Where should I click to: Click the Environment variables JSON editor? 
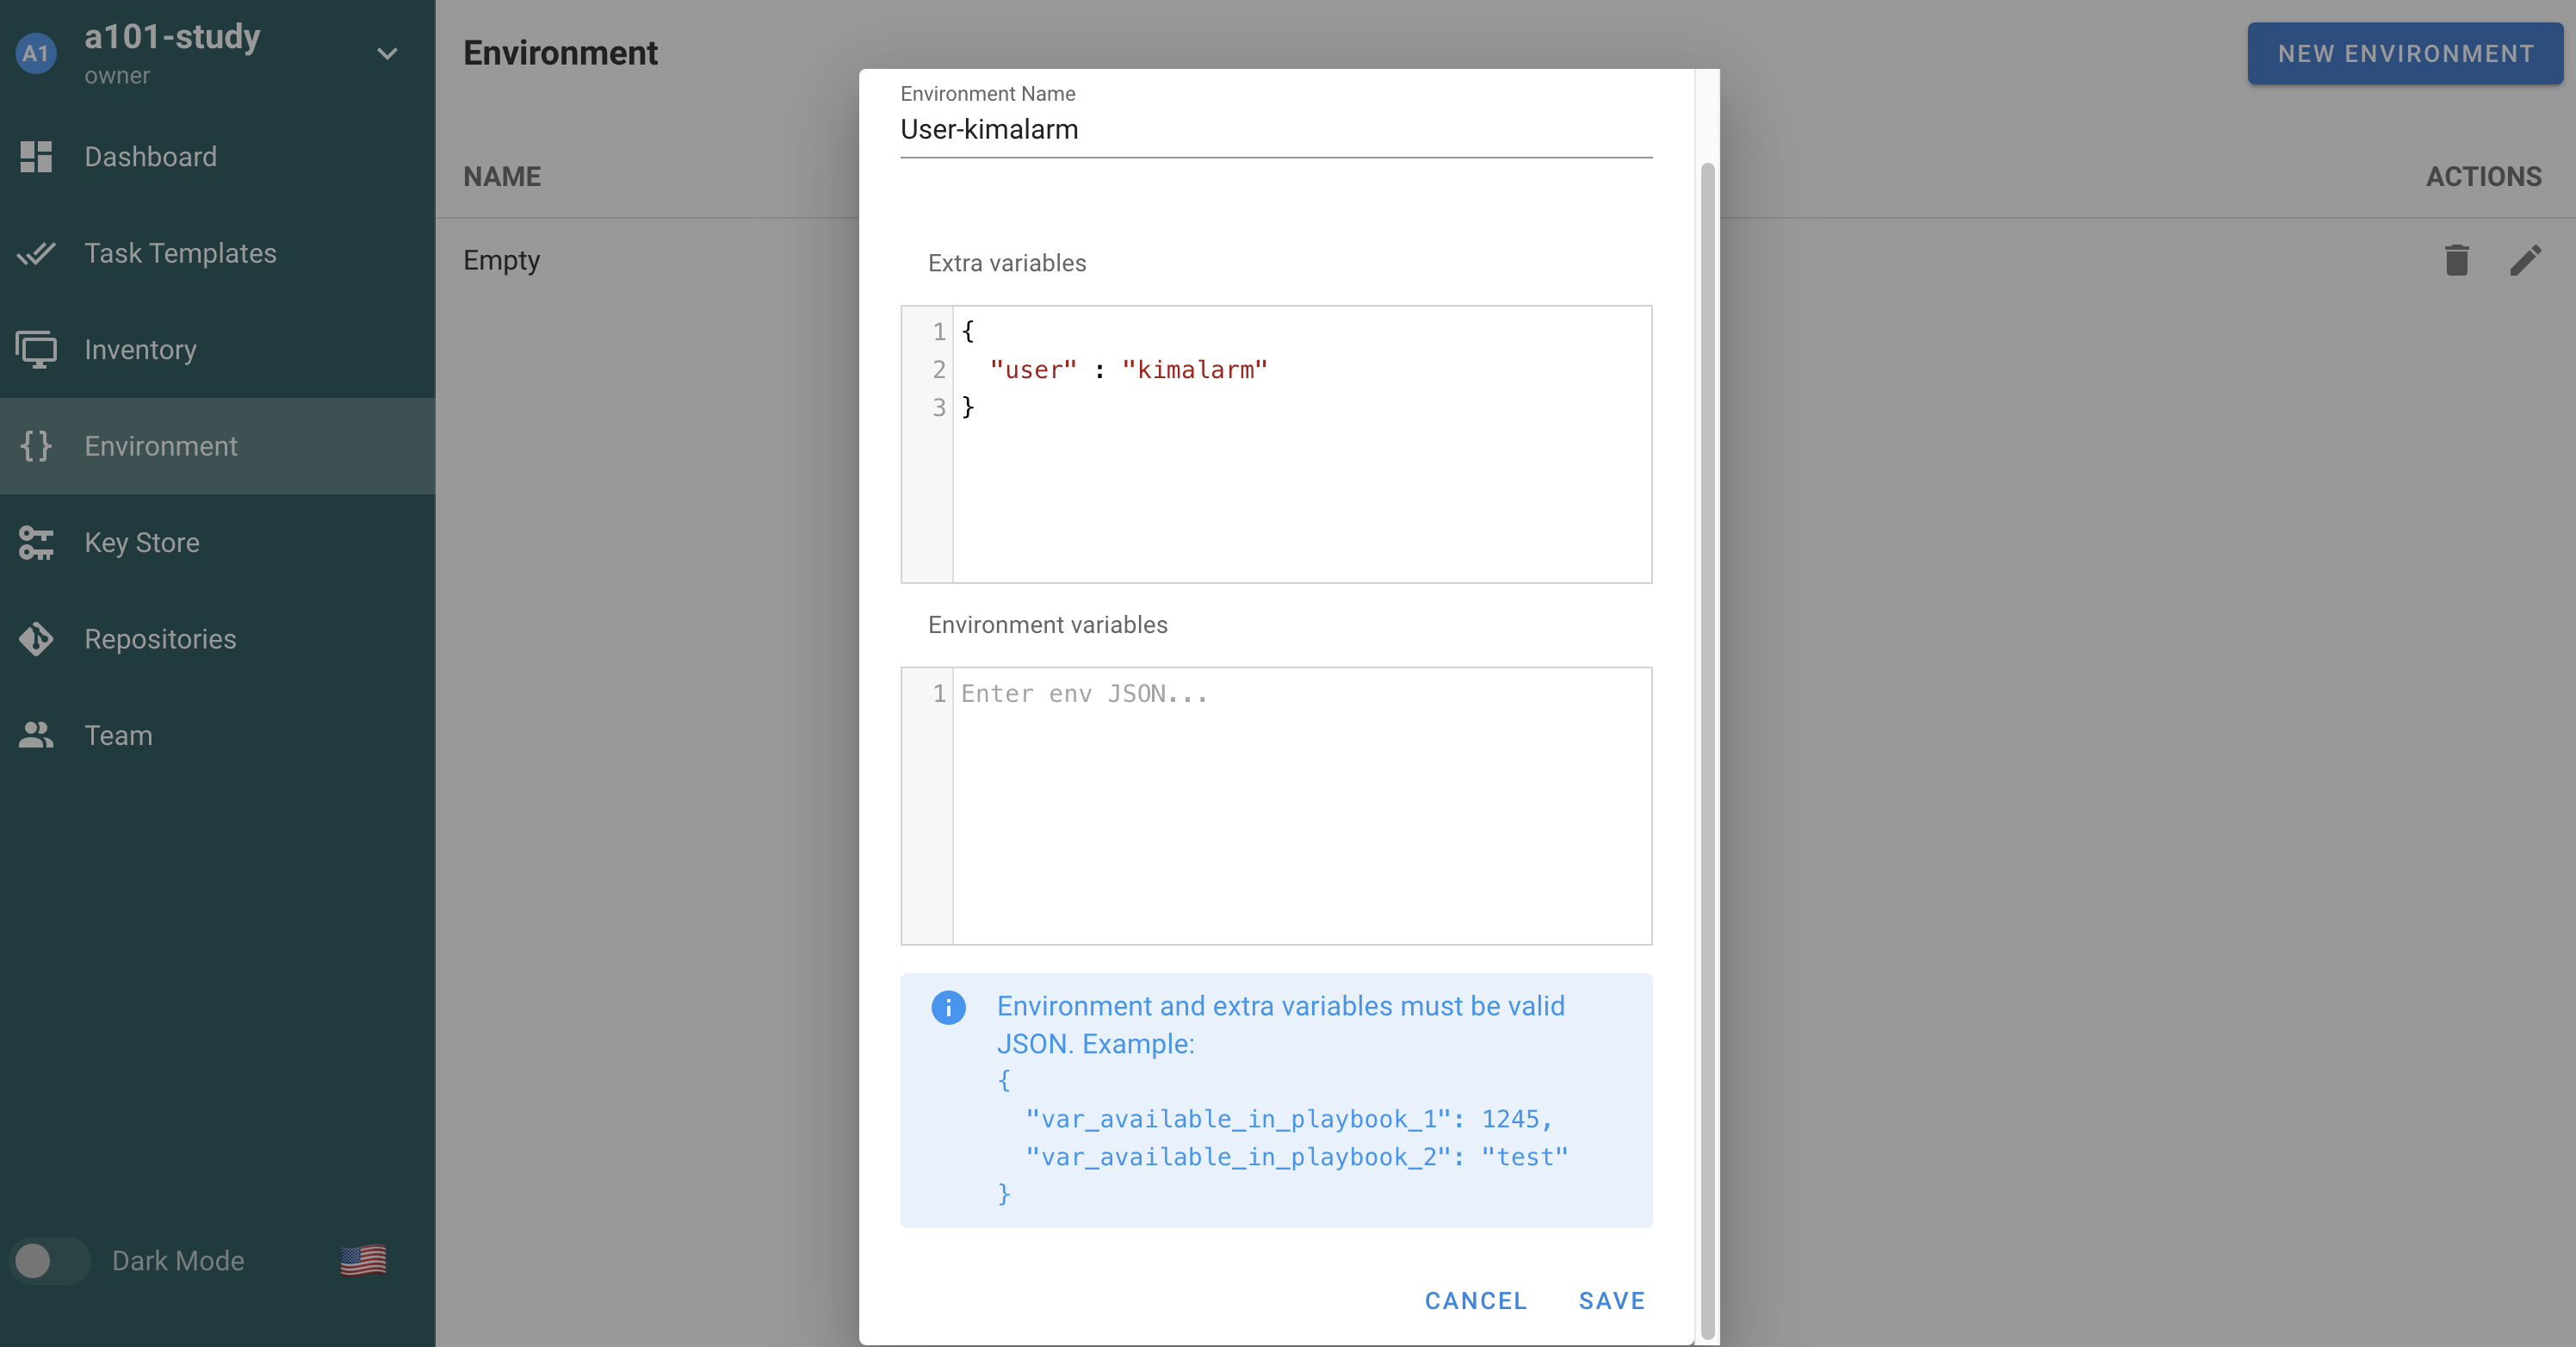[x=1276, y=806]
